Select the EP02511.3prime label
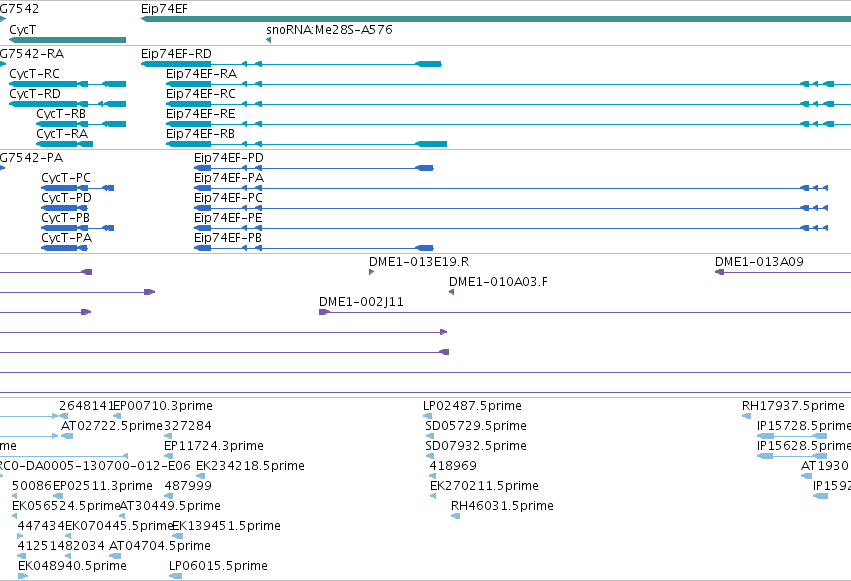 pyautogui.click(x=103, y=486)
